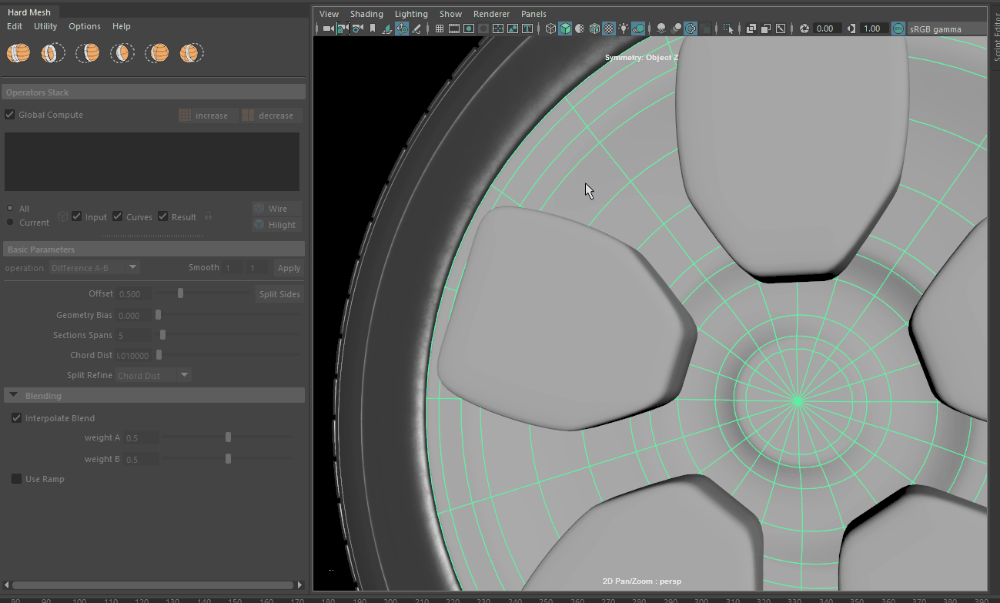This screenshot has width=1000, height=603.
Task: Enable the Use Ramp checkbox
Action: [17, 479]
